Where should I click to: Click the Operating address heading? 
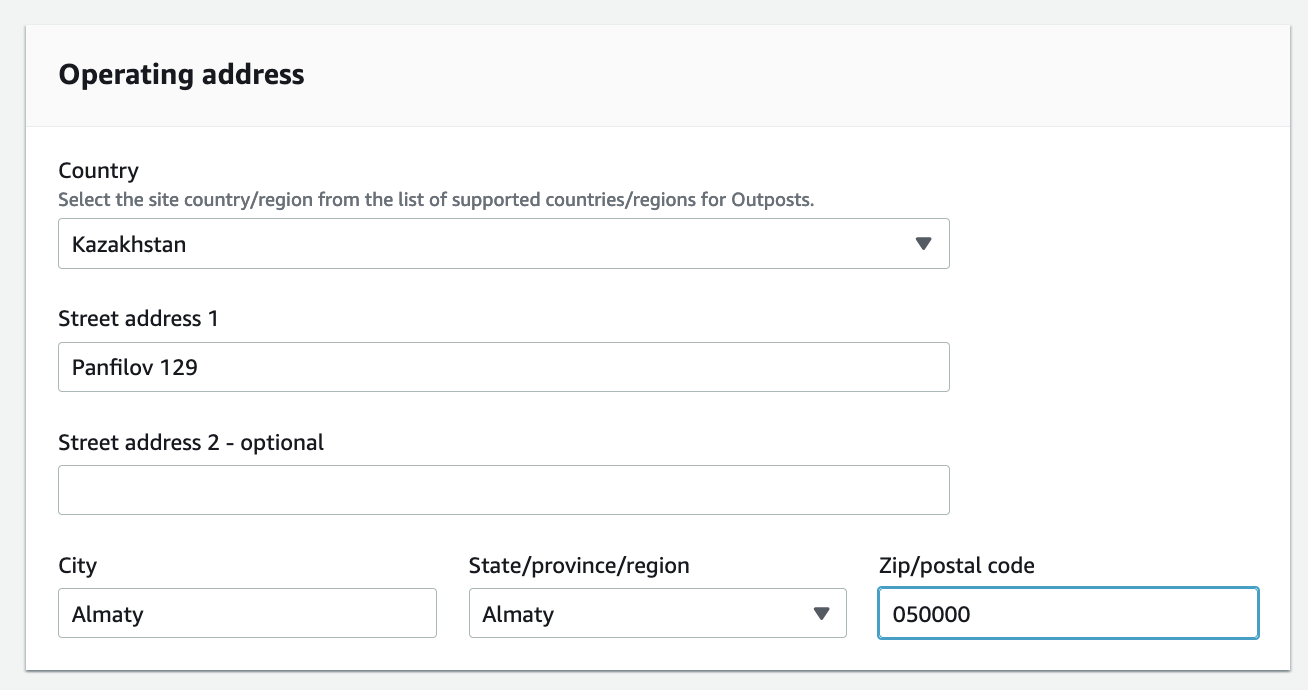click(181, 75)
